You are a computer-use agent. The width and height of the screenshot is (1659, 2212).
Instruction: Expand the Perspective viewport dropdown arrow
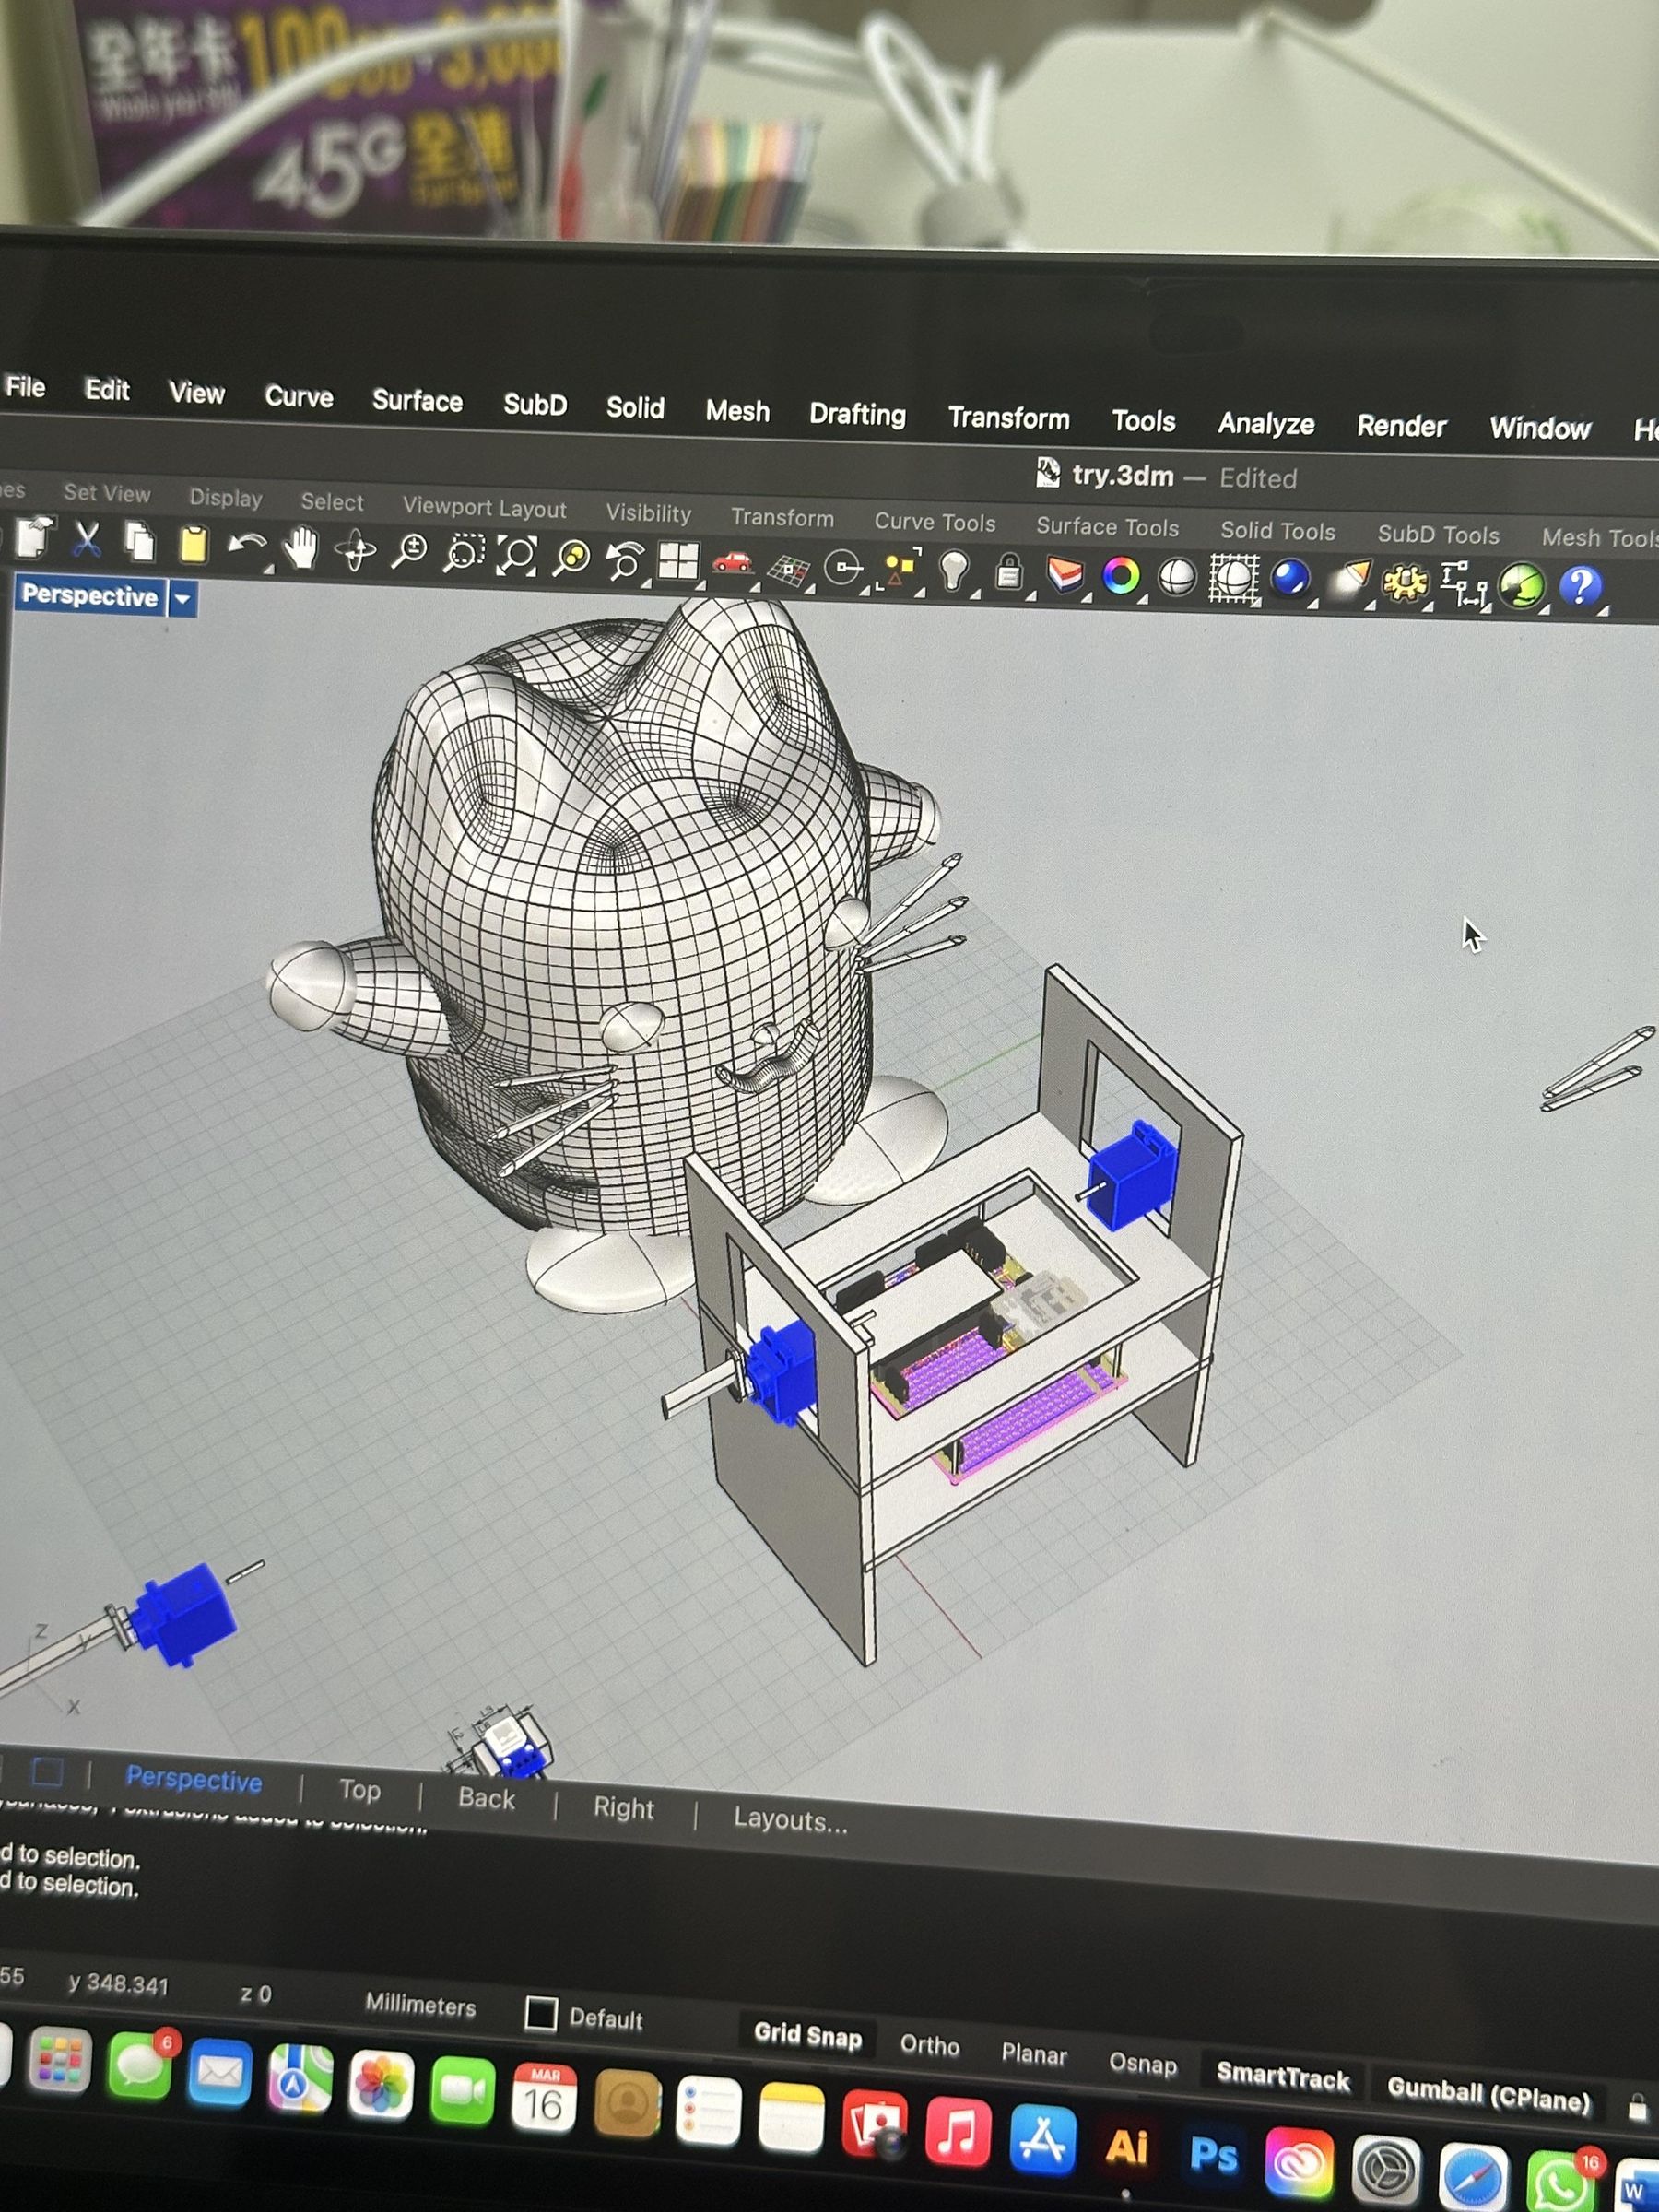point(182,599)
